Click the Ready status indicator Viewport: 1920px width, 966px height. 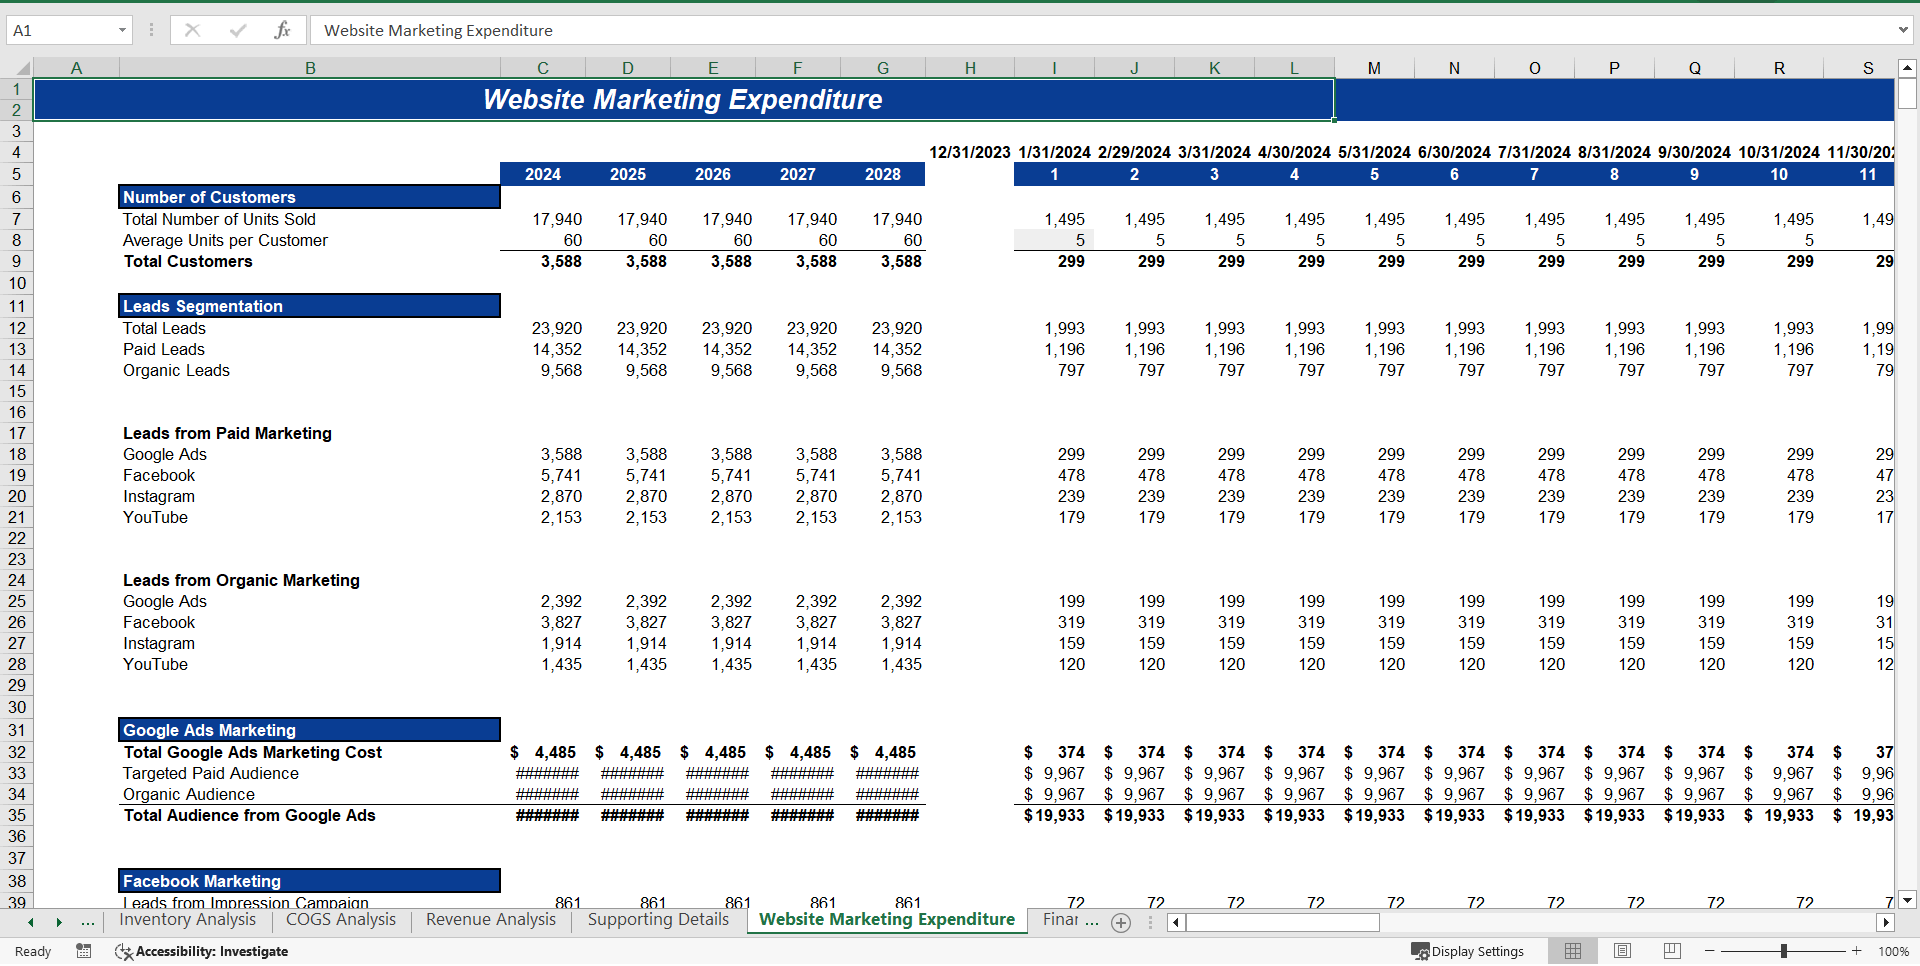[x=33, y=951]
